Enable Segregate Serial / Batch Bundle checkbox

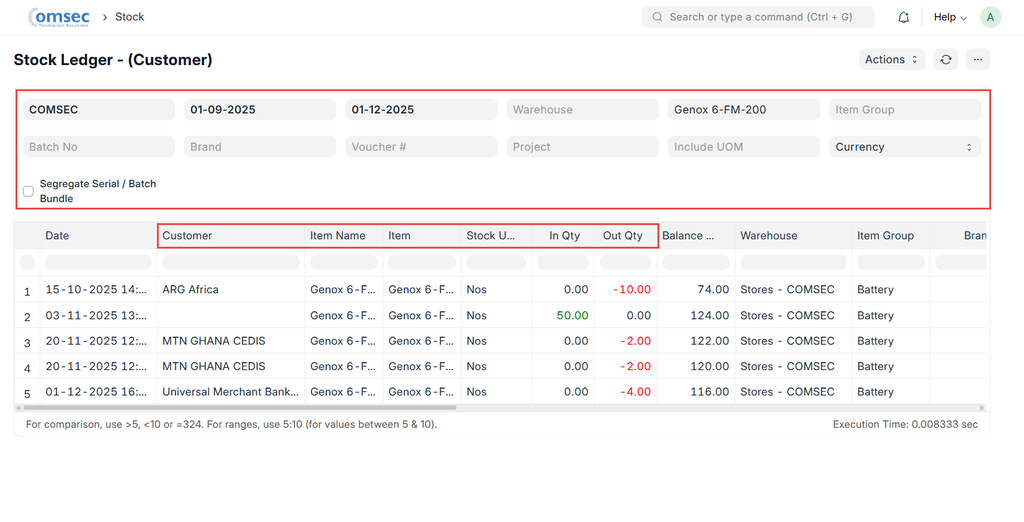(x=28, y=191)
